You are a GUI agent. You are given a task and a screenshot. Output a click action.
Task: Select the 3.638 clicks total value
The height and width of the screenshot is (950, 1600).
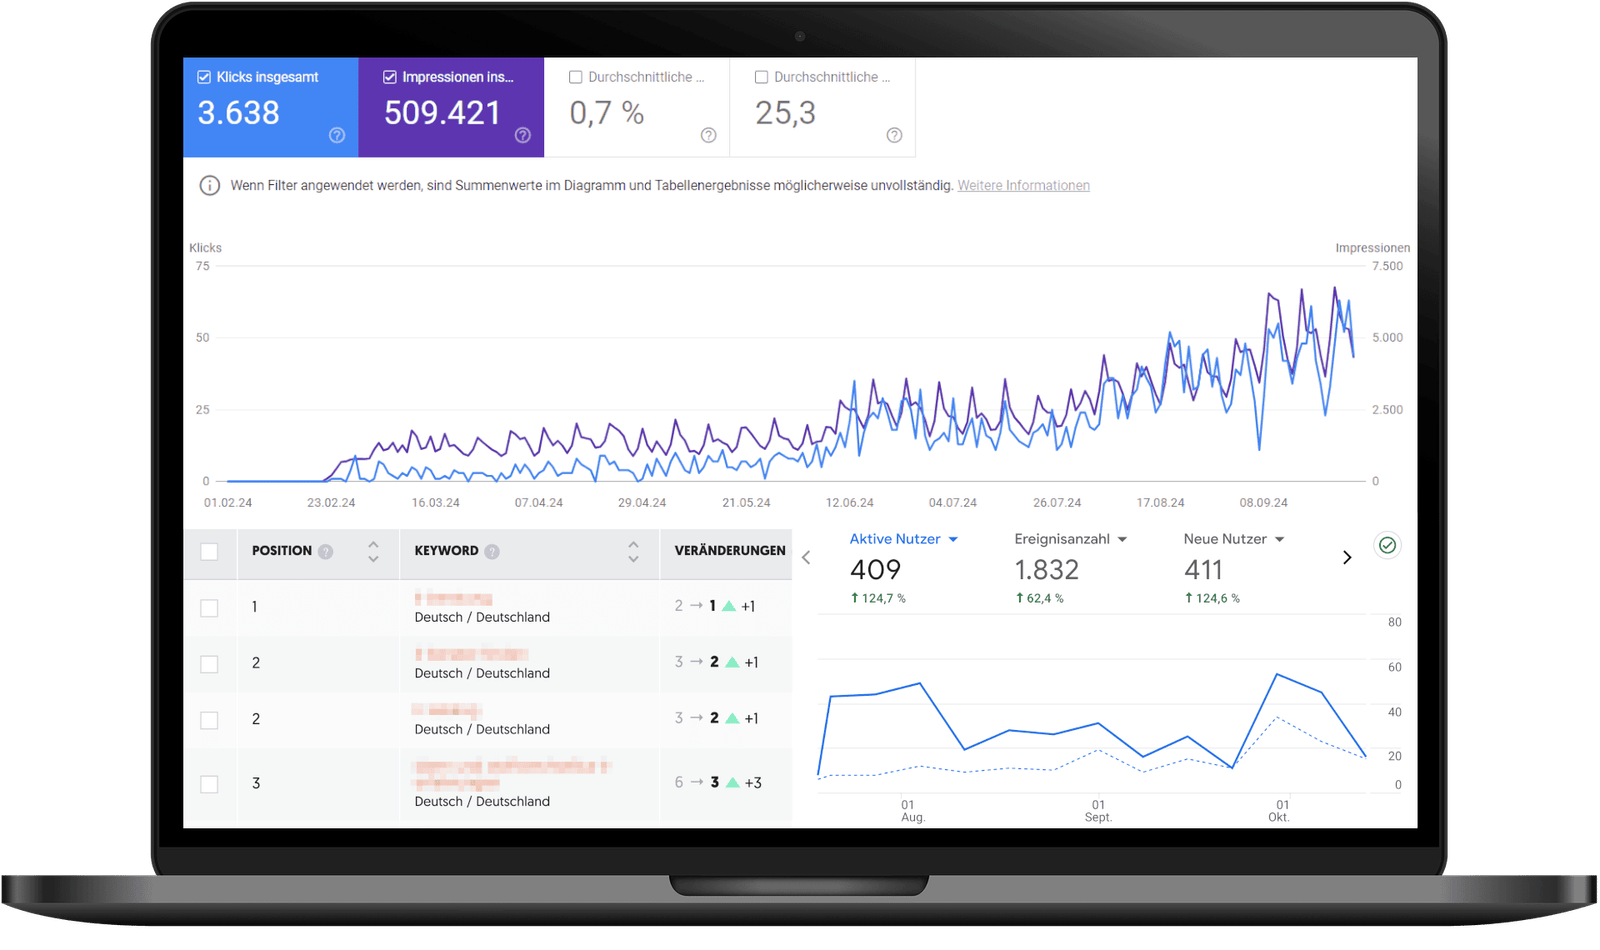[x=238, y=113]
